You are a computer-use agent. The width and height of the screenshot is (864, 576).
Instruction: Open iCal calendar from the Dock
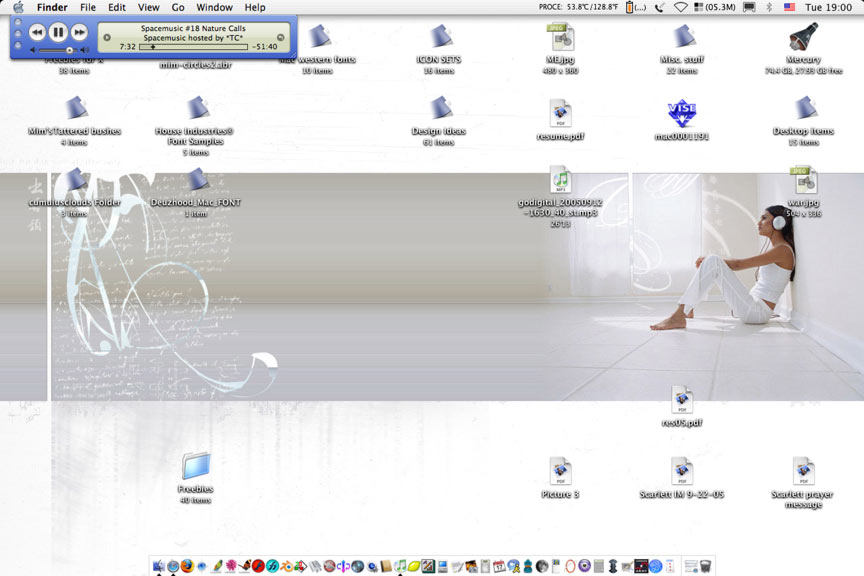[x=499, y=566]
